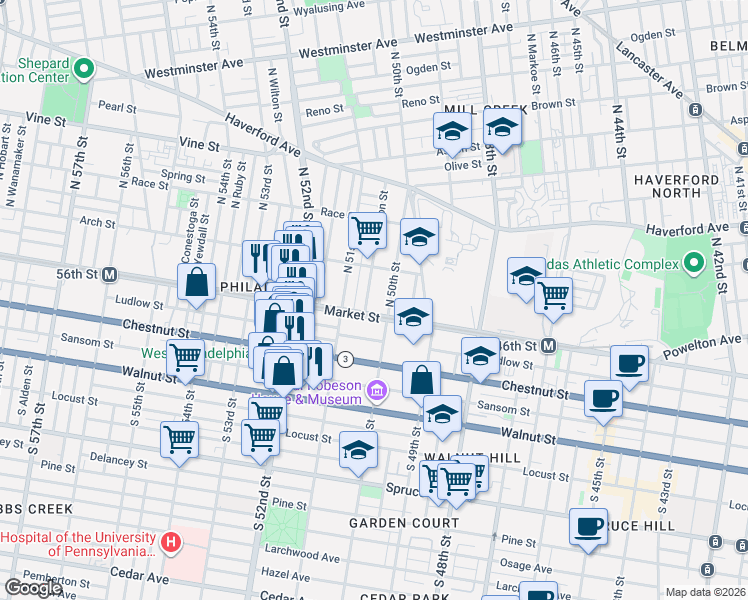The height and width of the screenshot is (600, 748).
Task: Select the shopping cart marker near the Athletic Complex
Action: pos(553,297)
